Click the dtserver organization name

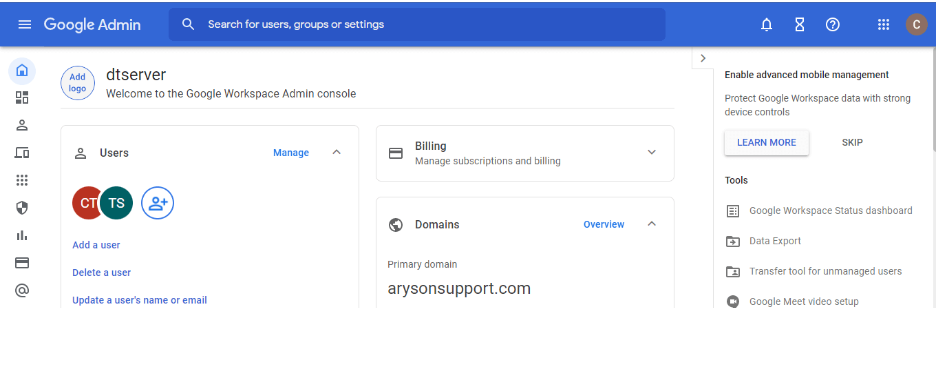(136, 75)
